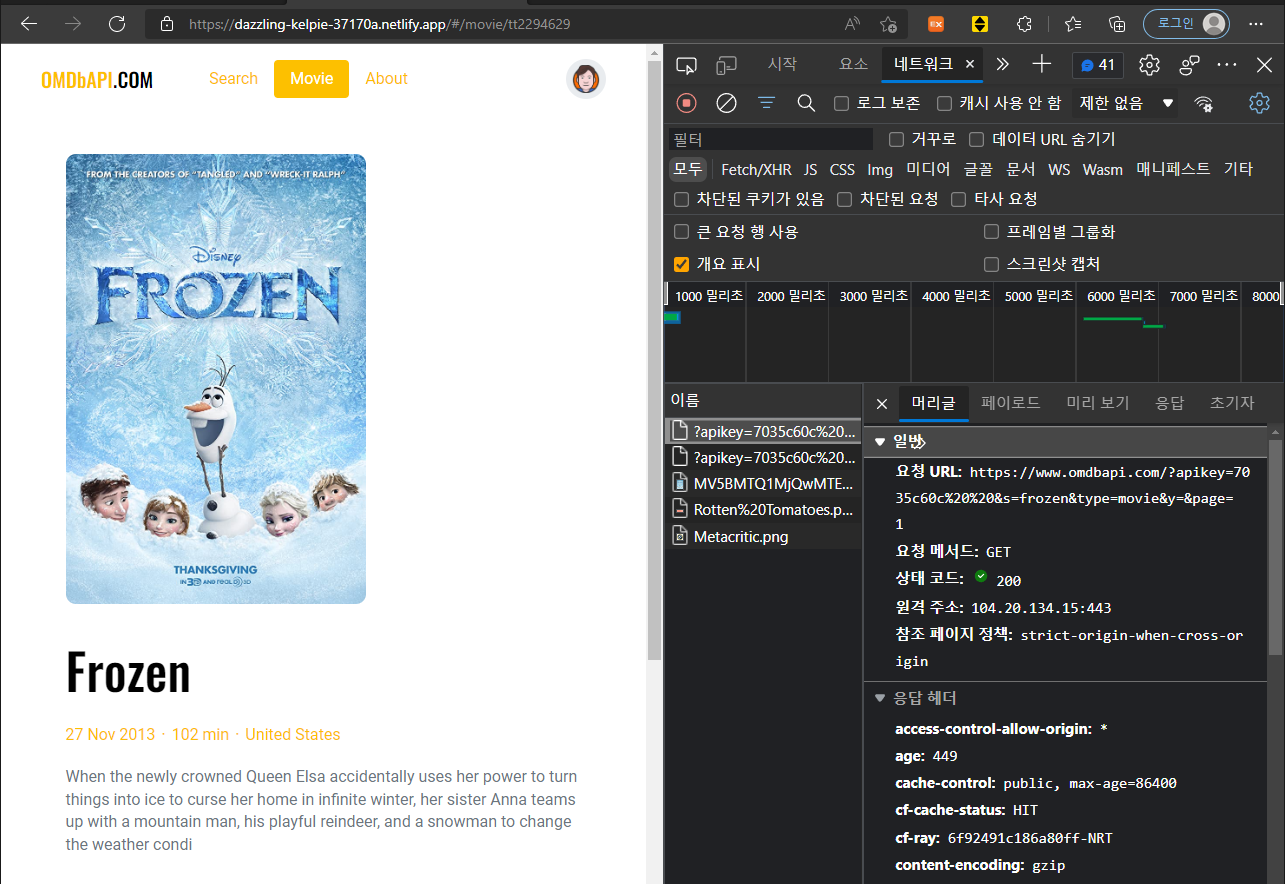This screenshot has width=1285, height=884.
Task: Open the 제한 없음 throttling dropdown
Action: 1125,103
